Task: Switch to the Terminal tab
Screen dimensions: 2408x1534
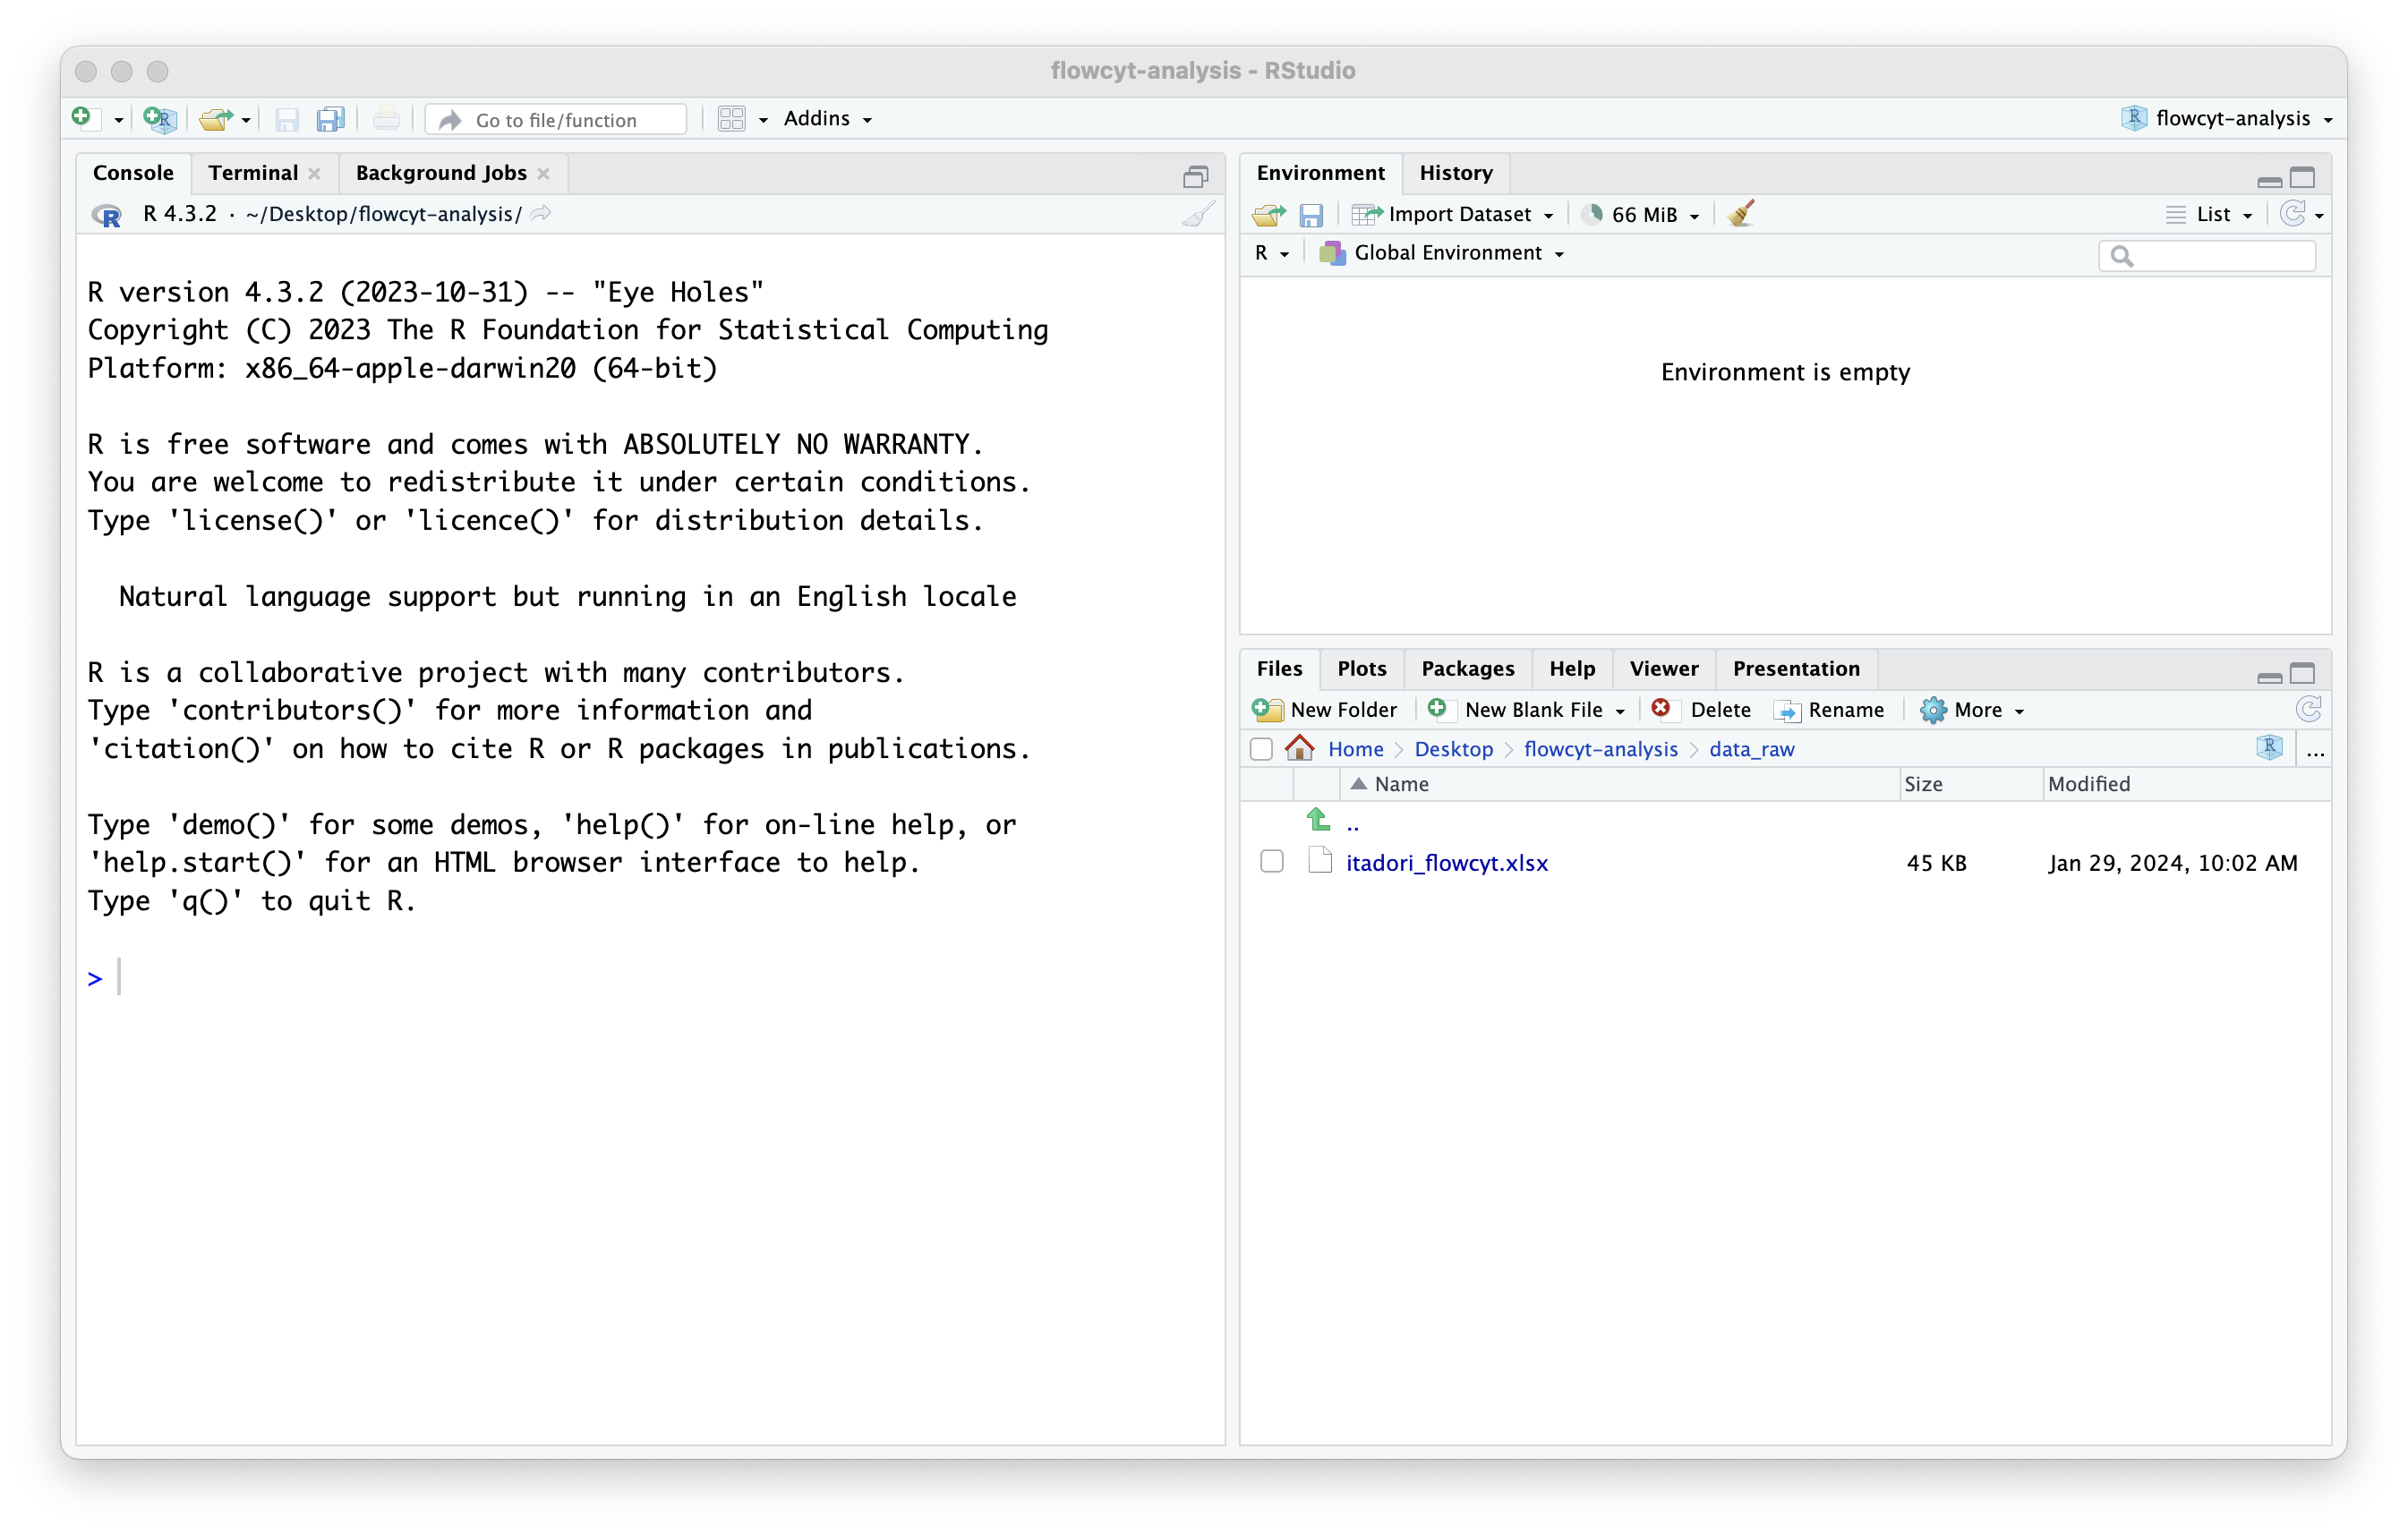Action: coord(253,173)
